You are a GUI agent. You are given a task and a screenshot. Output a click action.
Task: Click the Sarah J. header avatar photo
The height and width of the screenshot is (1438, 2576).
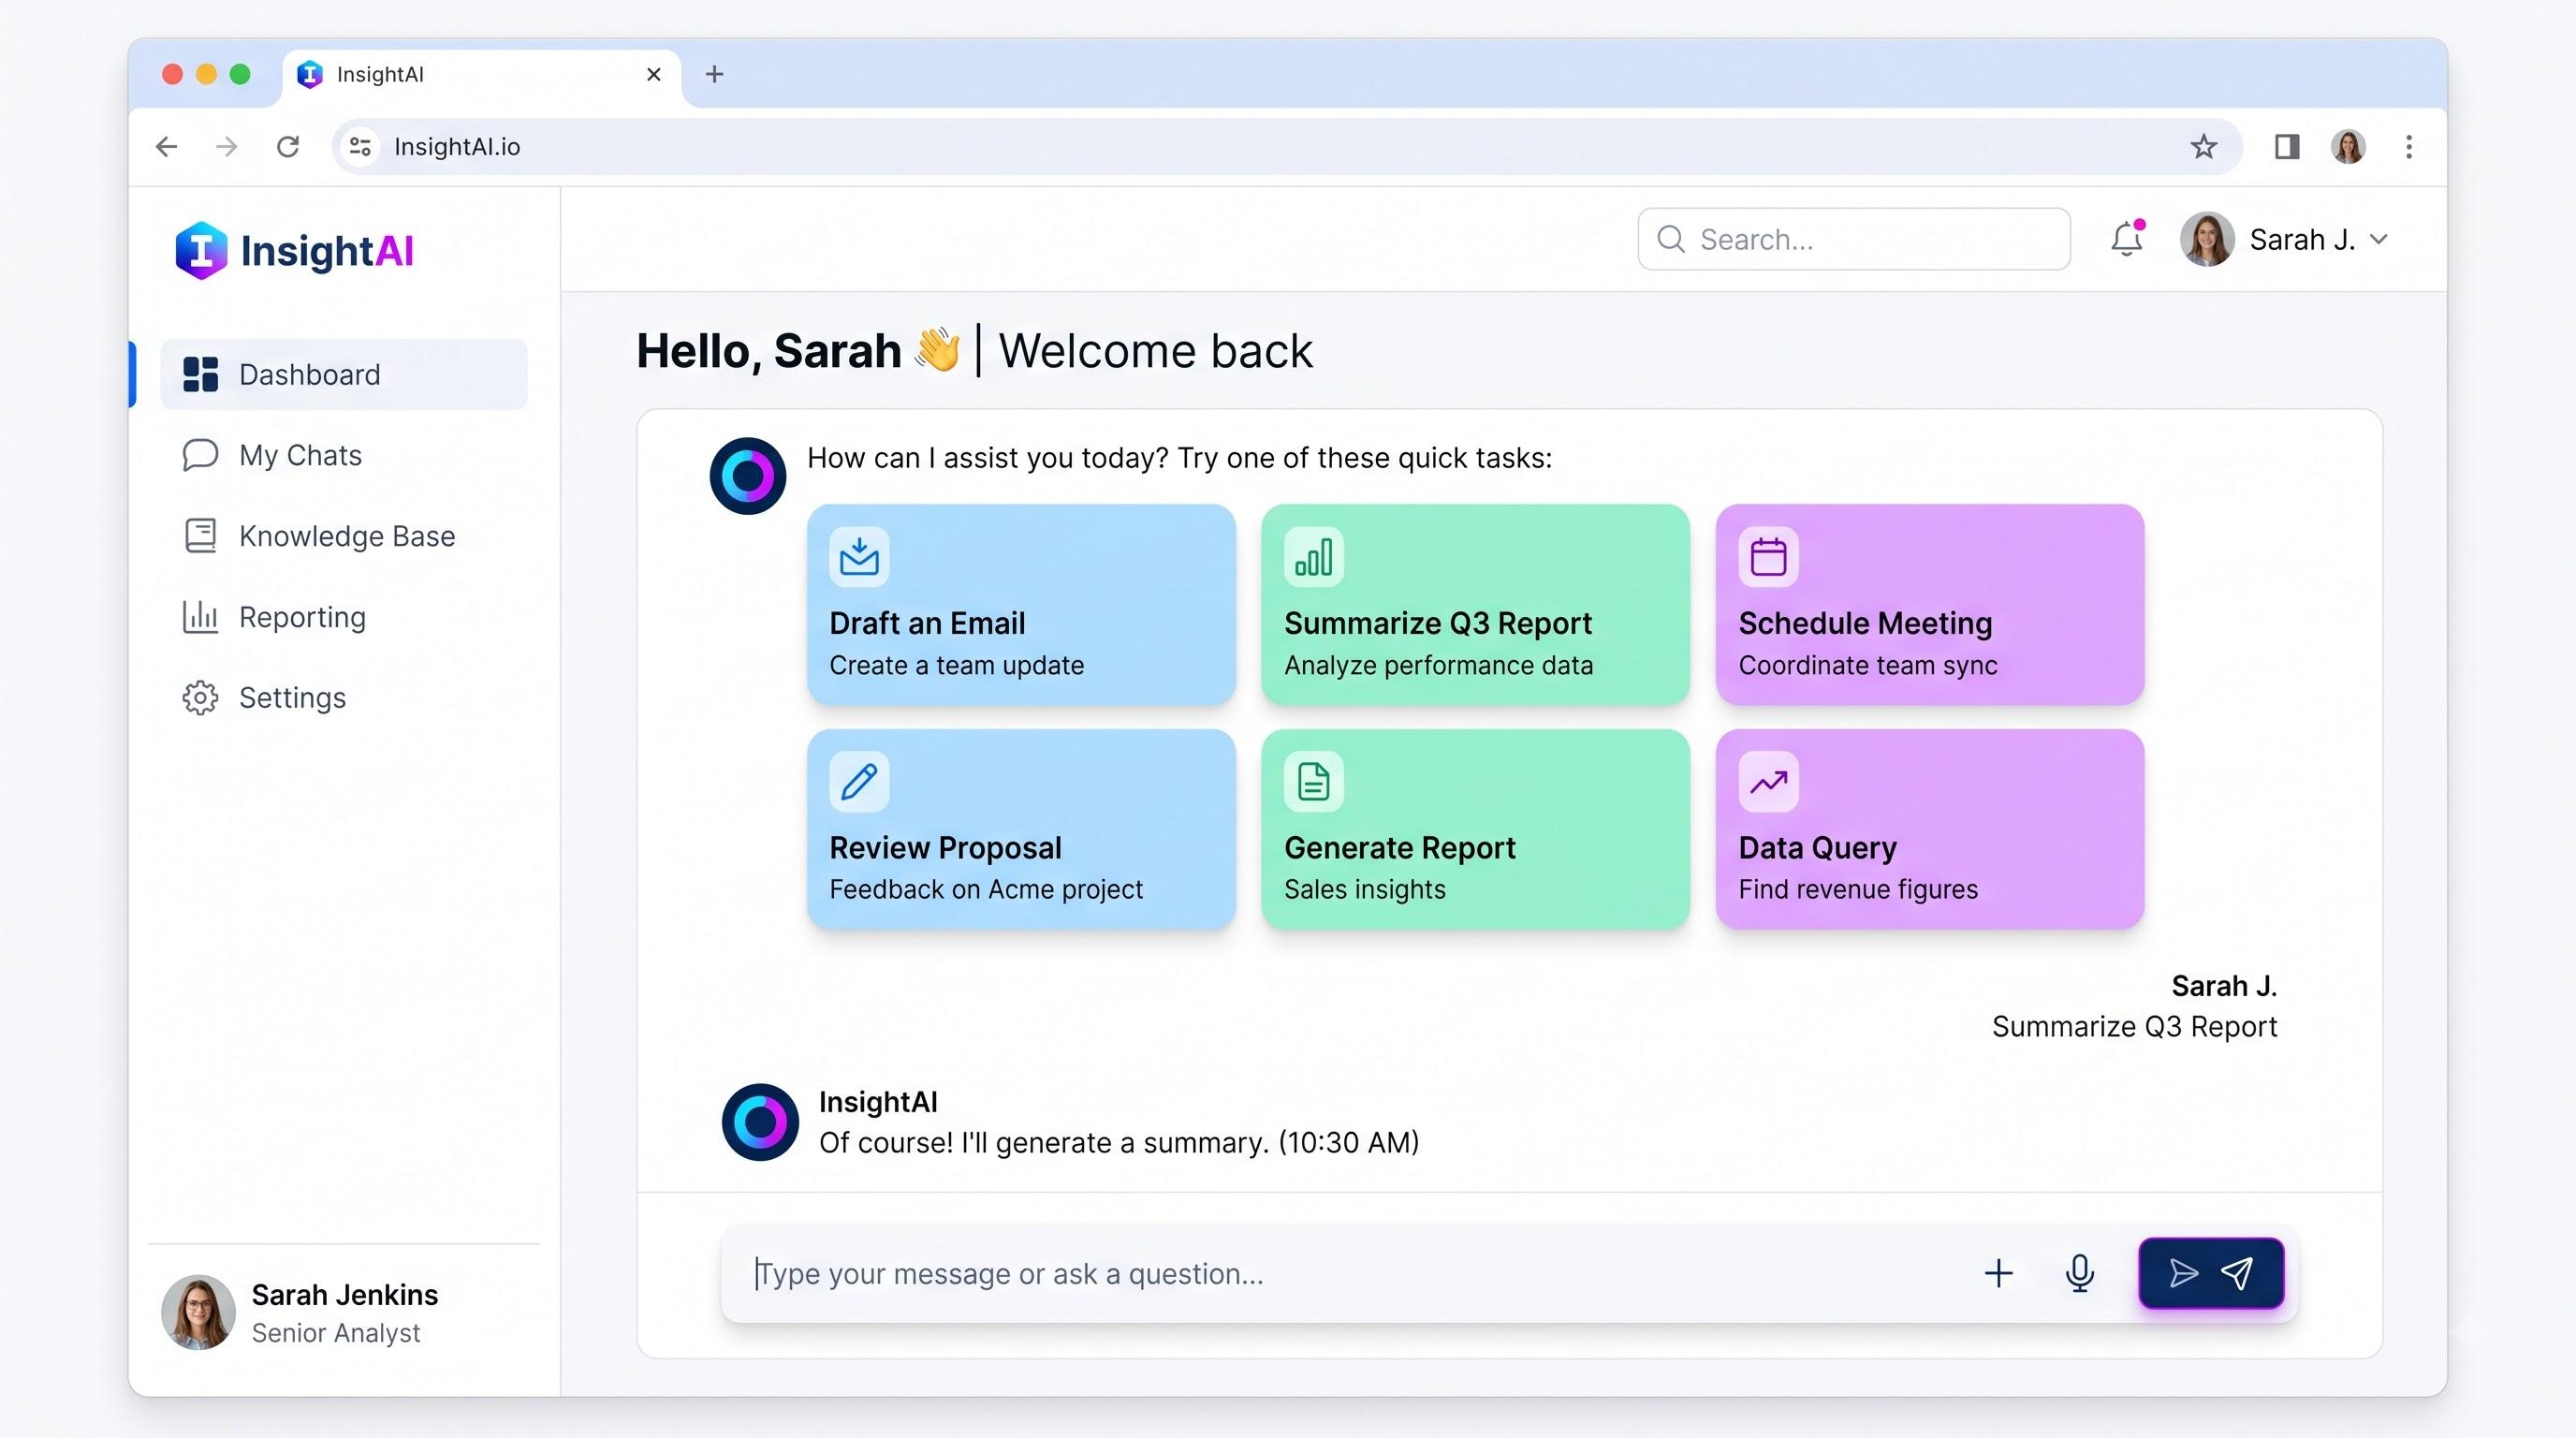coord(2207,239)
